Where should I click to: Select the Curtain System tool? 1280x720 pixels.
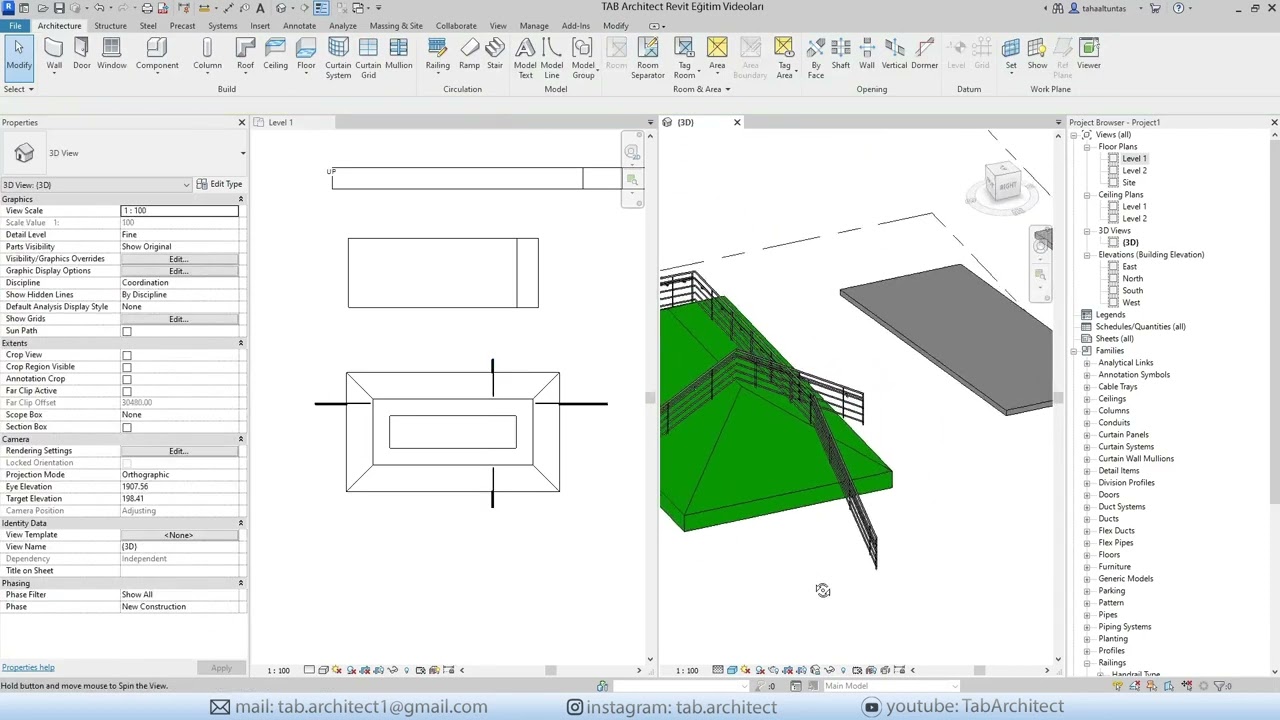[338, 58]
